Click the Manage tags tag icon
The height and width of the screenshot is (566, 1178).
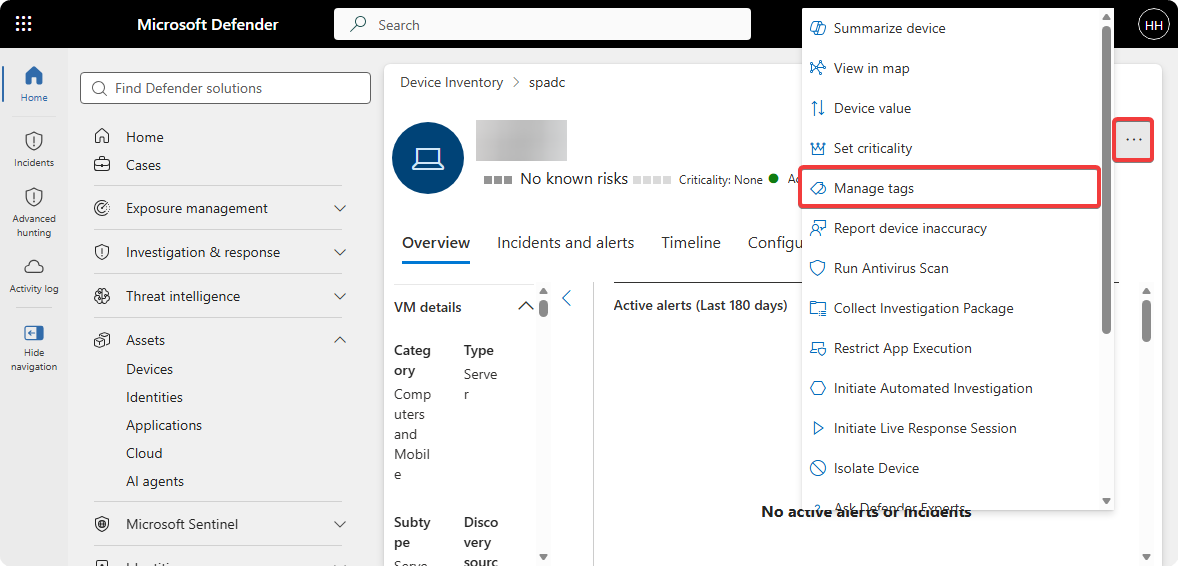point(817,188)
